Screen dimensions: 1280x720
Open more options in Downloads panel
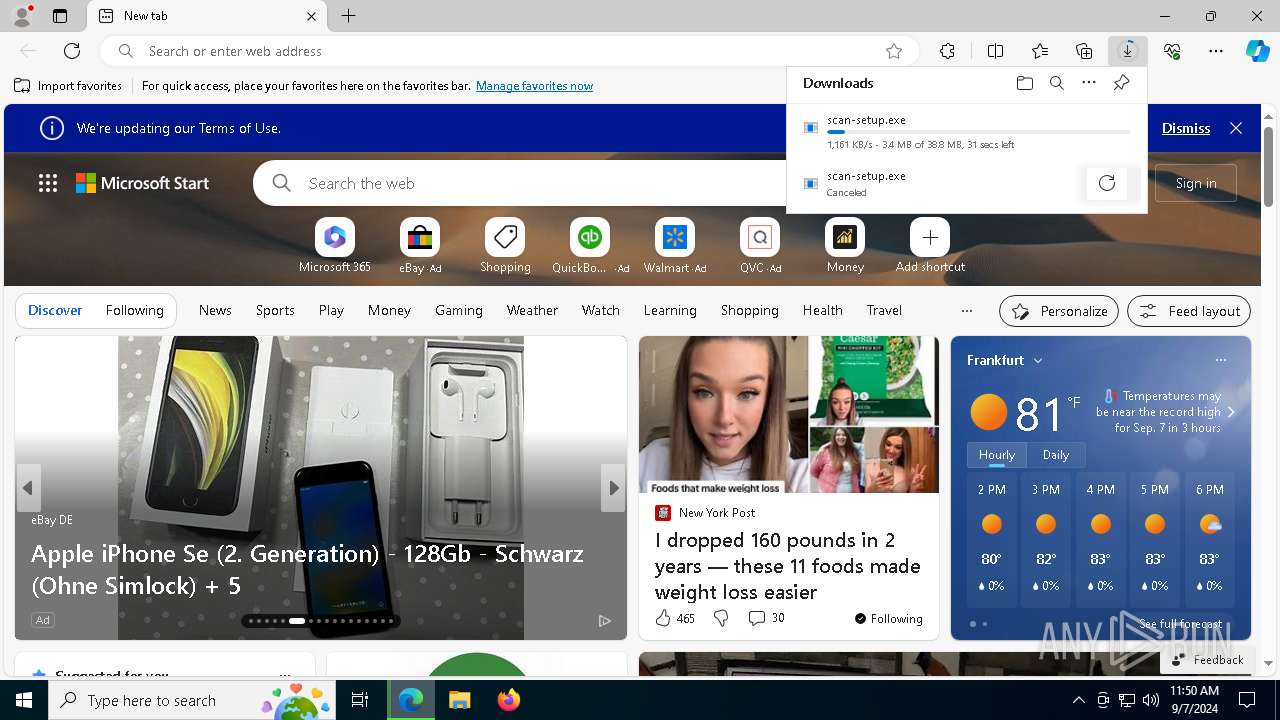[1089, 83]
